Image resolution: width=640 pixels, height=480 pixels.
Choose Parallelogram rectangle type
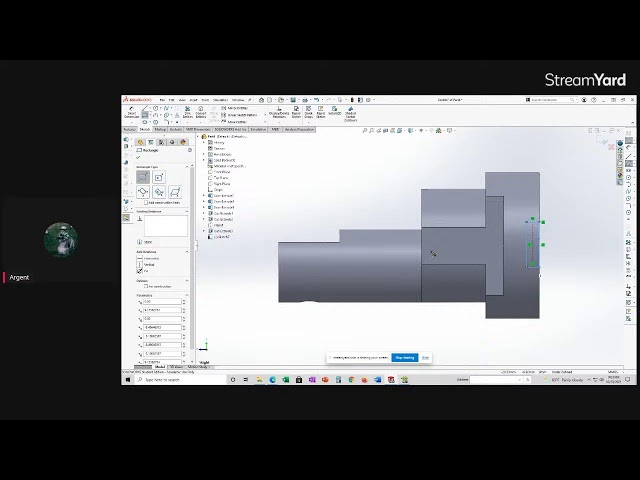(x=175, y=192)
